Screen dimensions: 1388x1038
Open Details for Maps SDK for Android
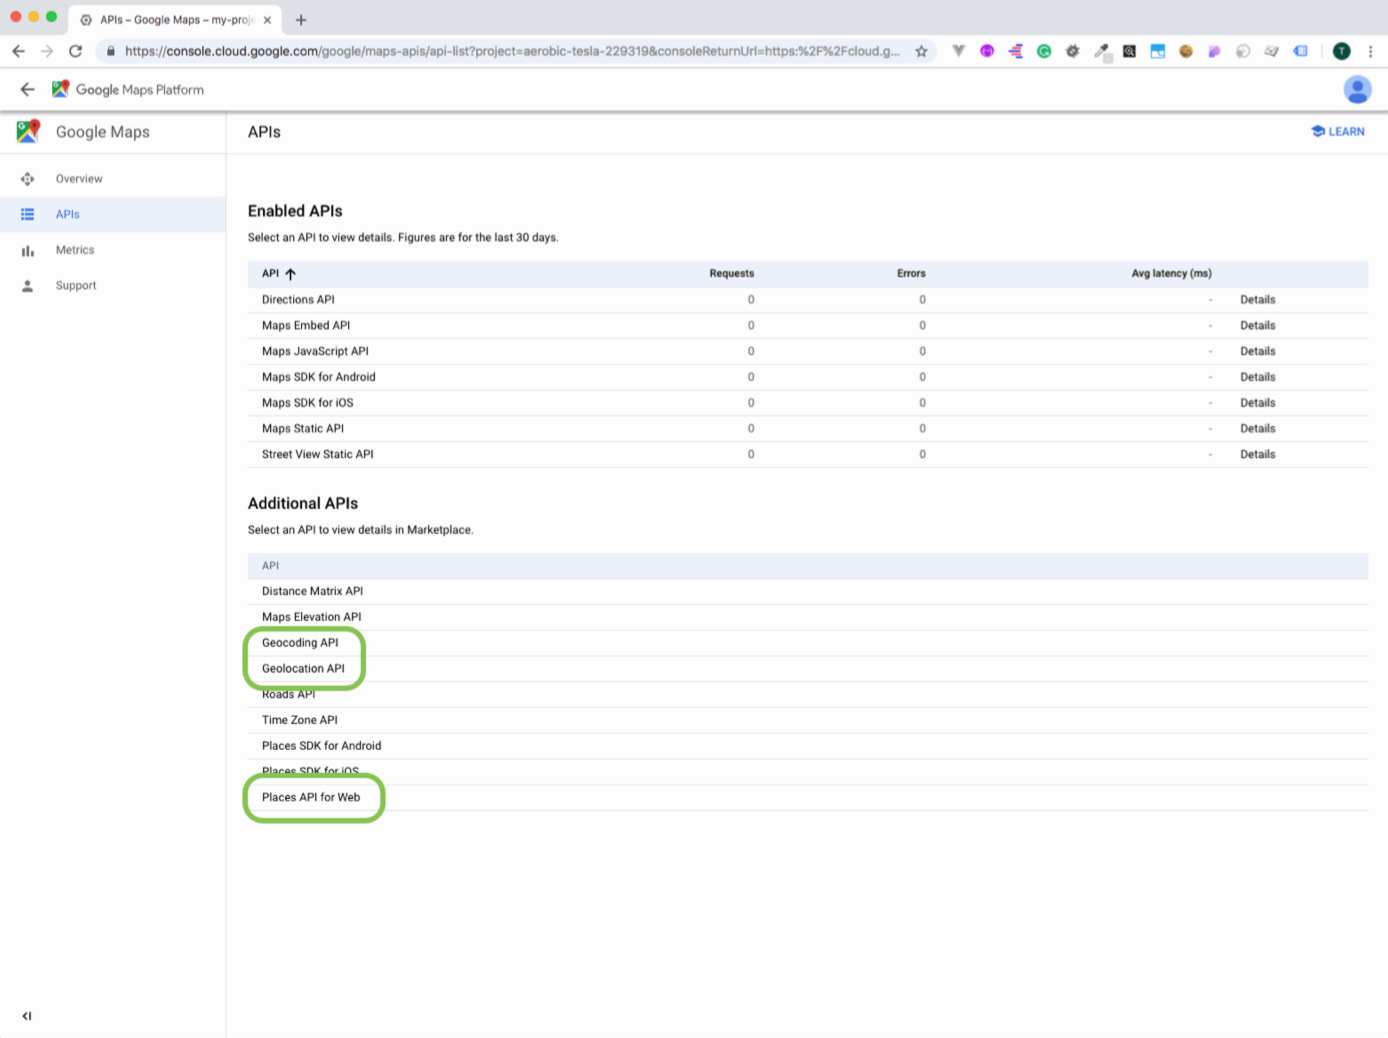click(x=1257, y=377)
